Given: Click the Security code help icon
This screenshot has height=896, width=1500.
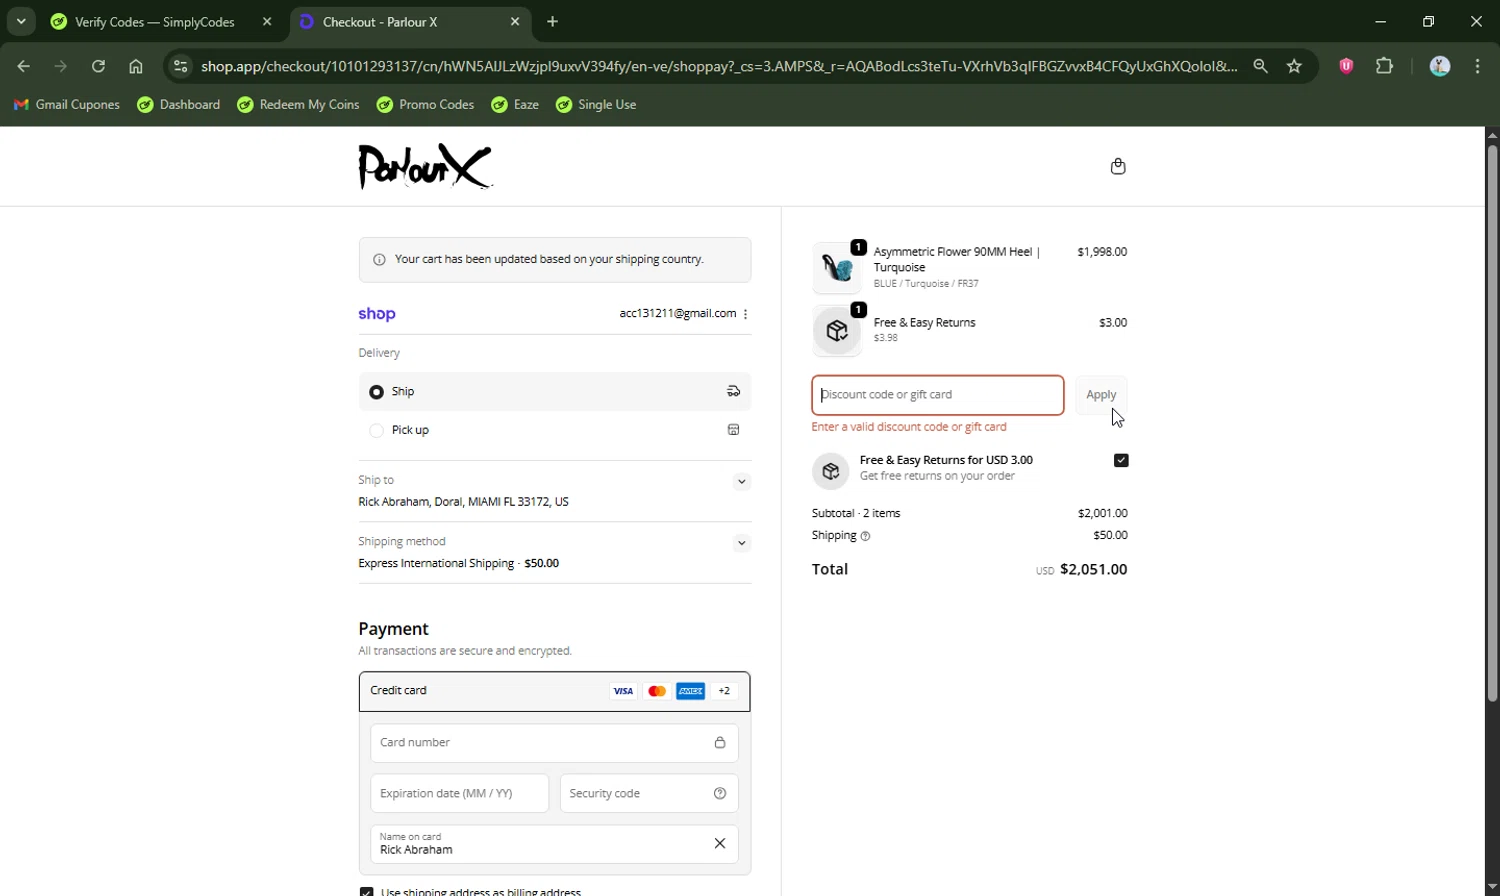Looking at the screenshot, I should [x=719, y=794].
